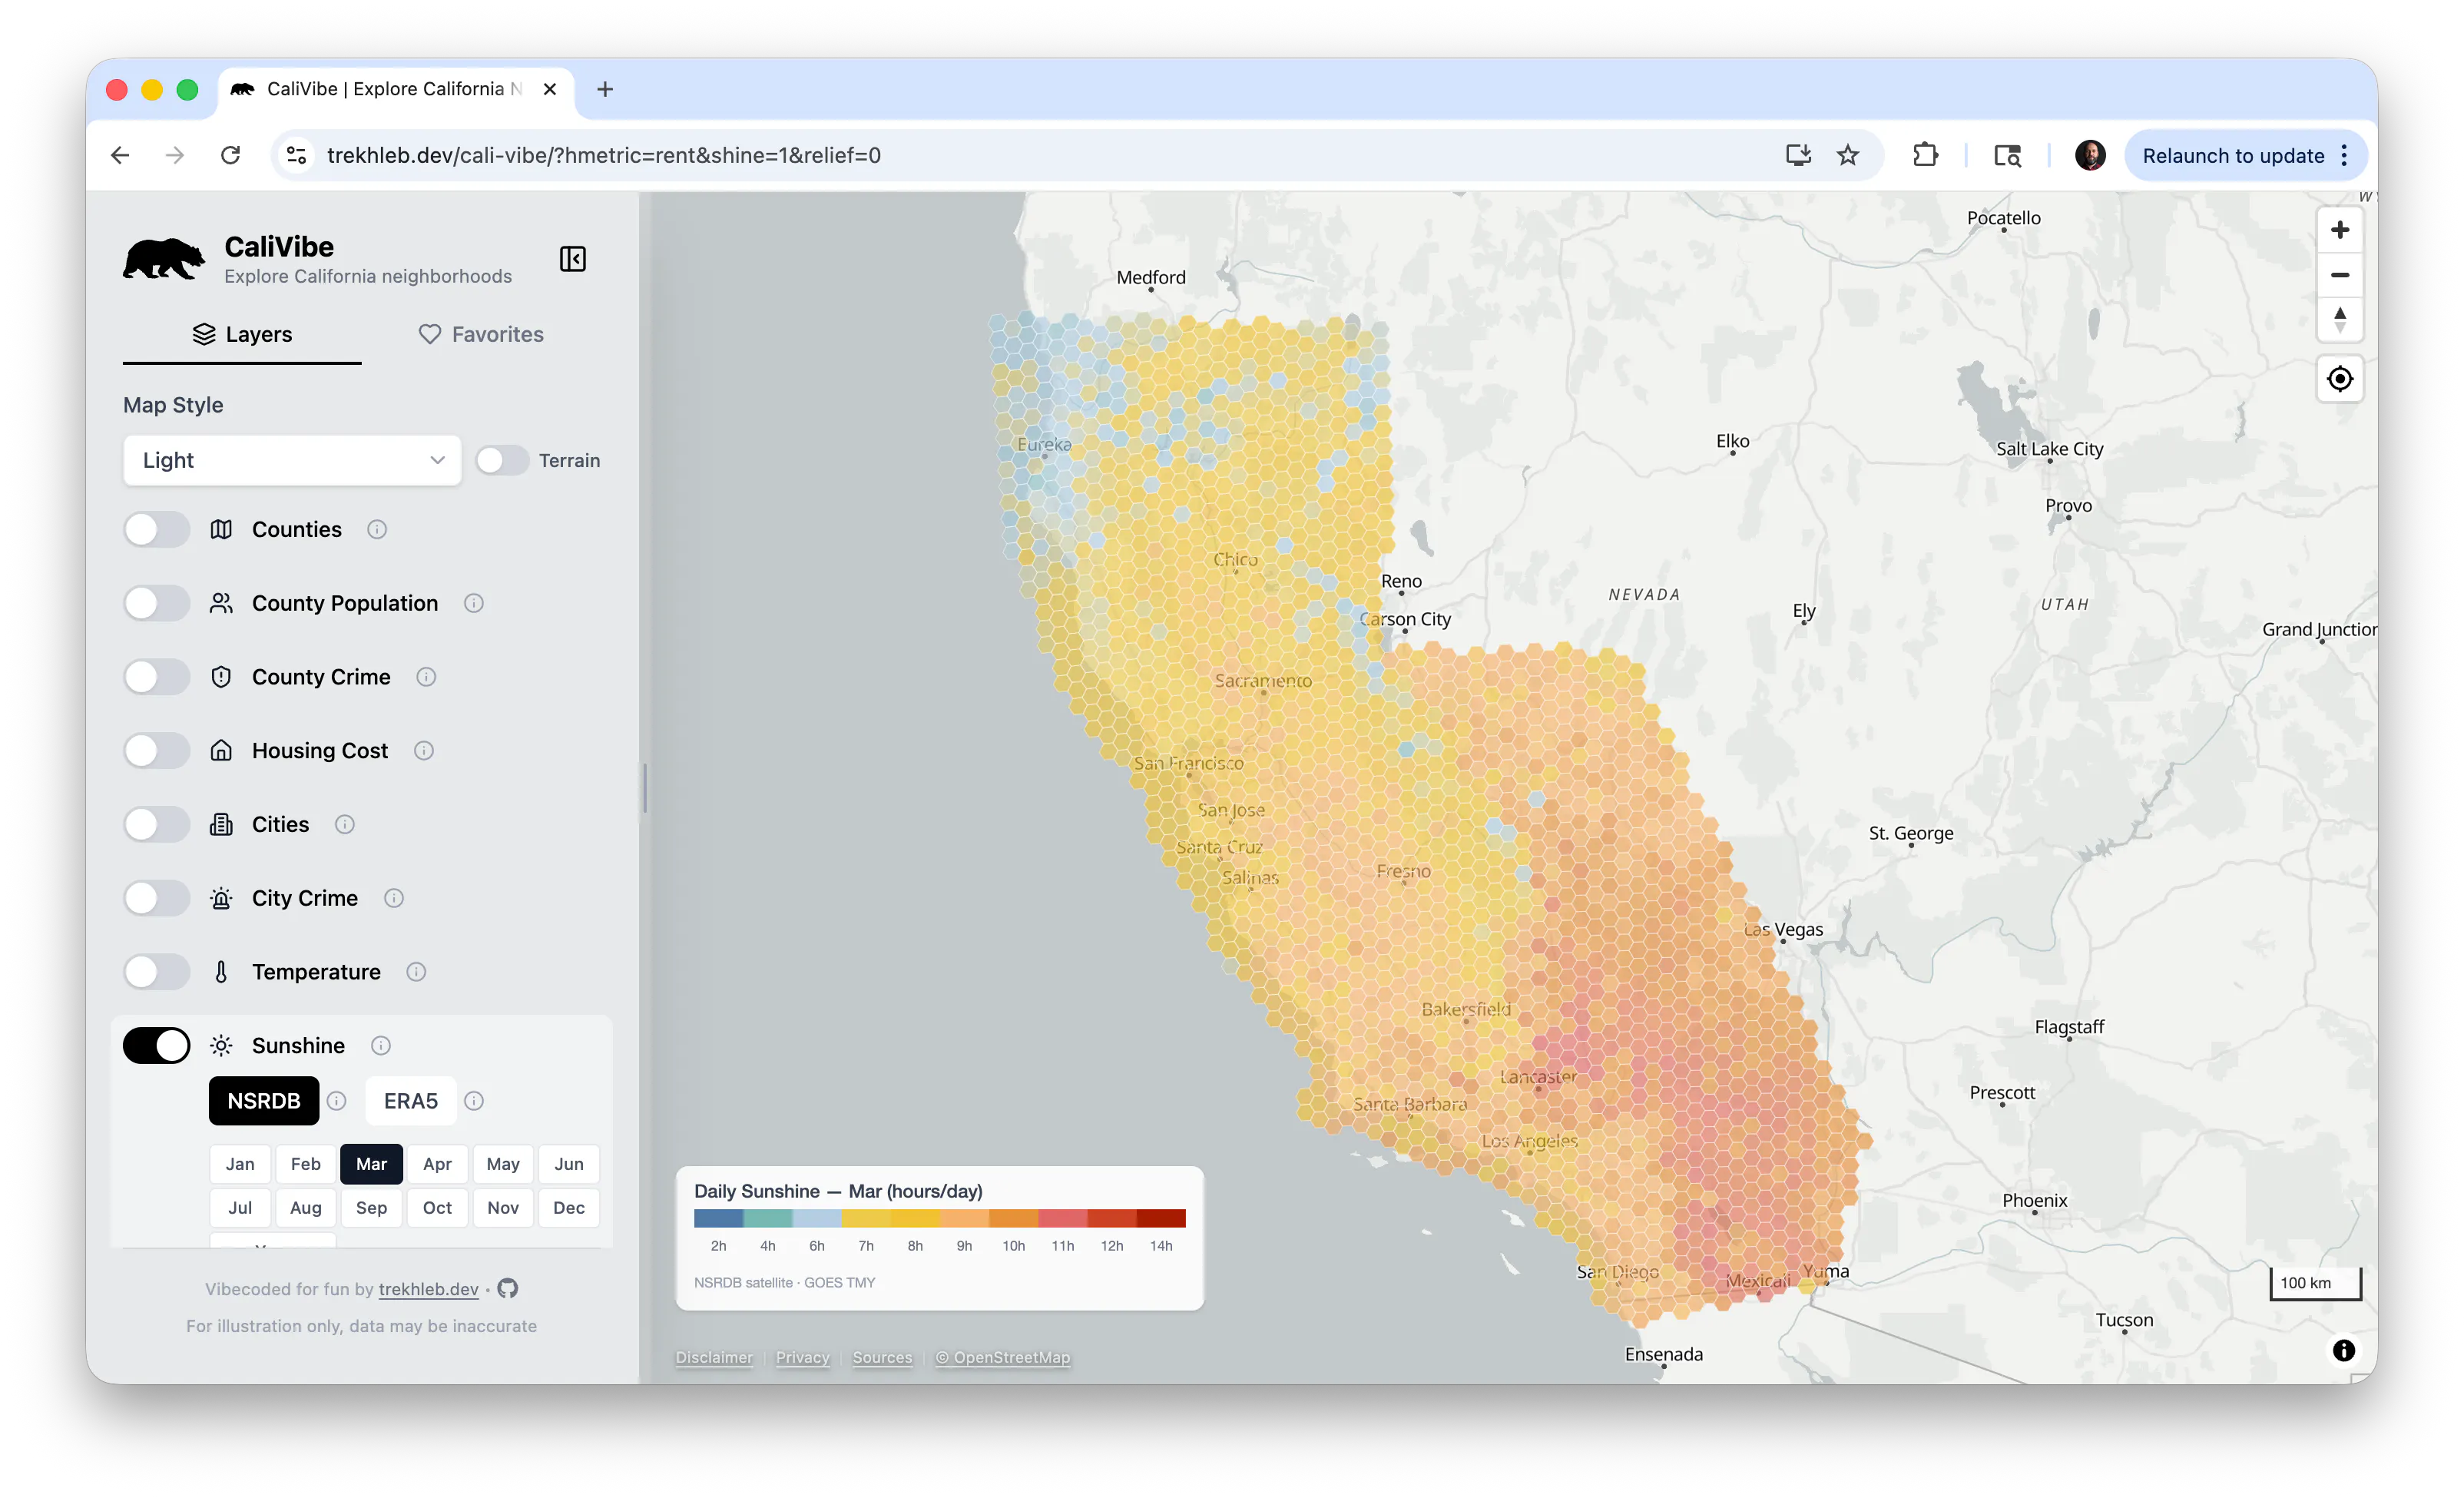Select Feb month
Screen dimensions: 2464x1498
click(x=306, y=1163)
